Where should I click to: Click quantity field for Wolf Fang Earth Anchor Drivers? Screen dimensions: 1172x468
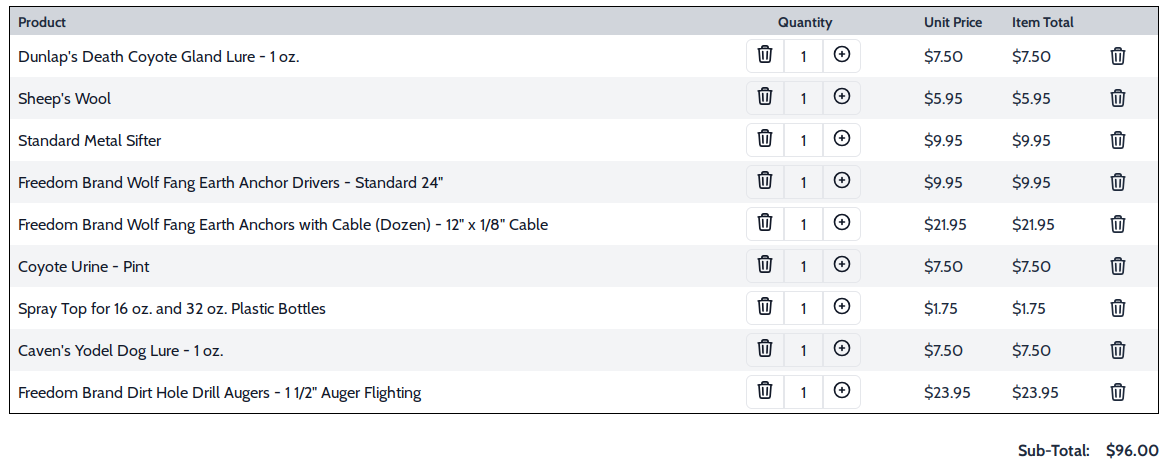(804, 182)
